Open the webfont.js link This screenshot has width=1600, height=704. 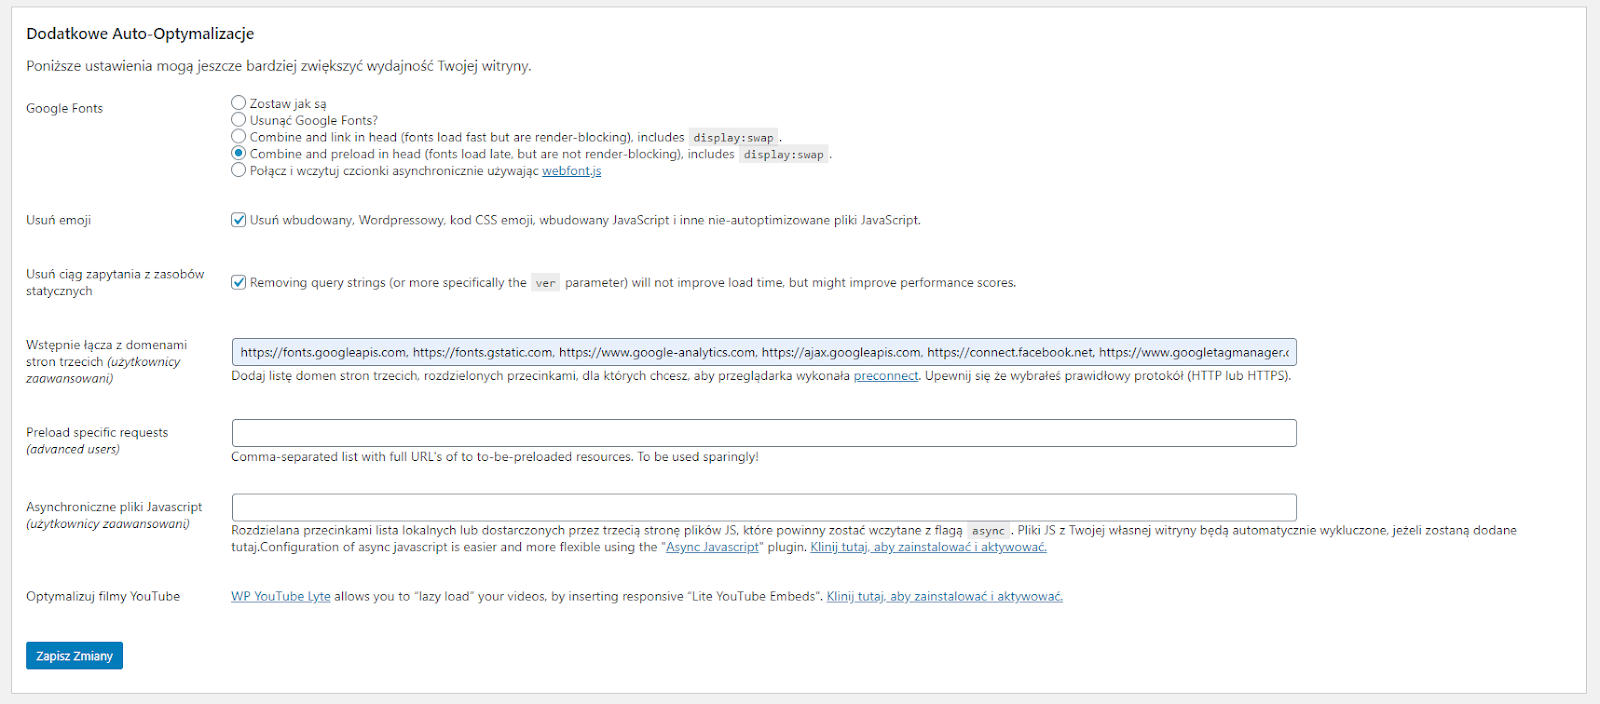click(571, 171)
